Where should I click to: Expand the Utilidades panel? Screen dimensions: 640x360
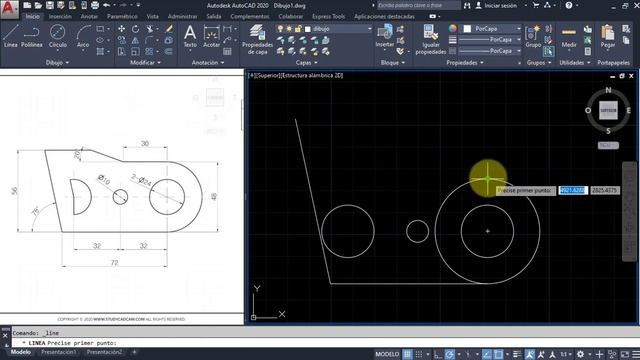[575, 62]
